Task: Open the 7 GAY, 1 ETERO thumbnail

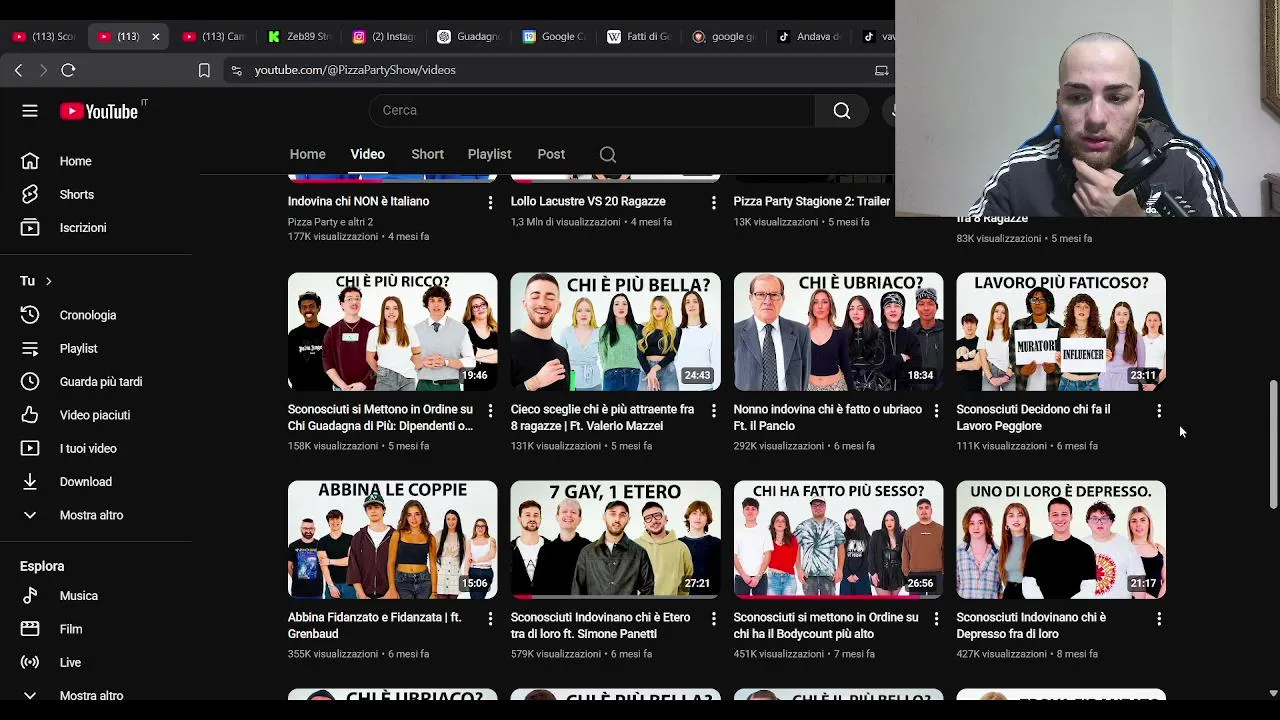Action: point(615,539)
